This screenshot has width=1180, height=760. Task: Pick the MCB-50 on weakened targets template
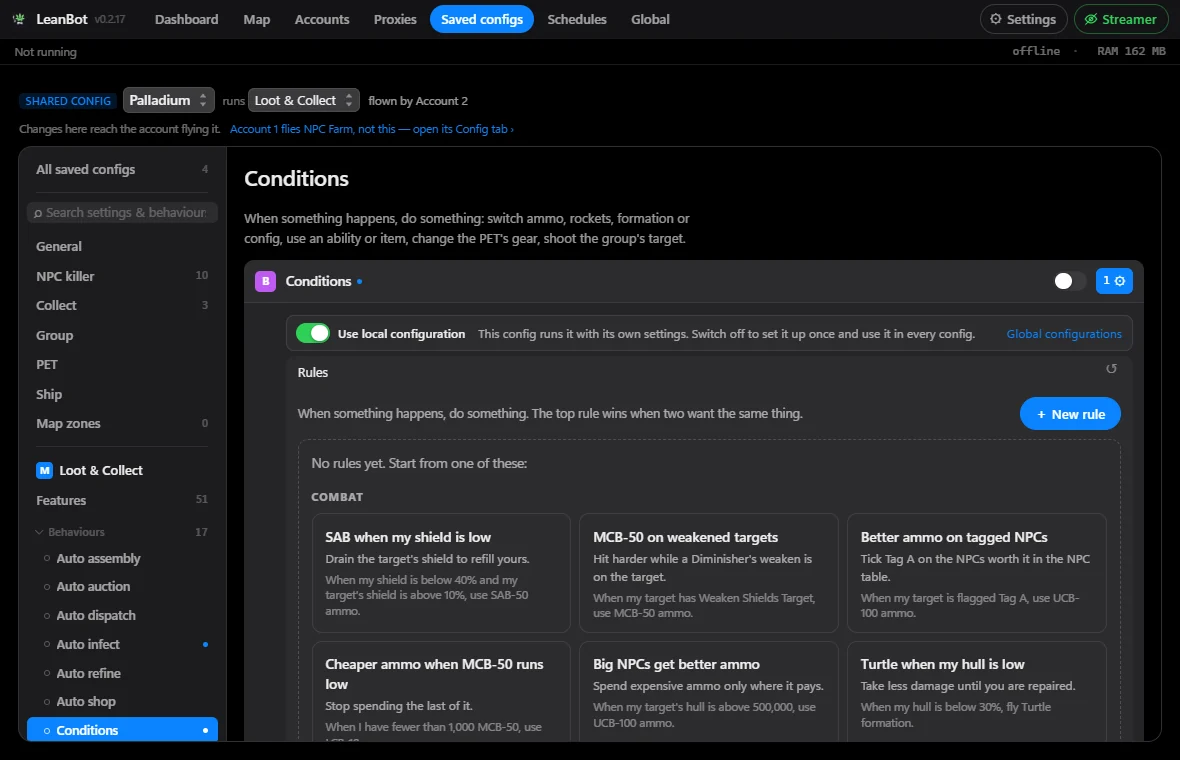point(709,573)
